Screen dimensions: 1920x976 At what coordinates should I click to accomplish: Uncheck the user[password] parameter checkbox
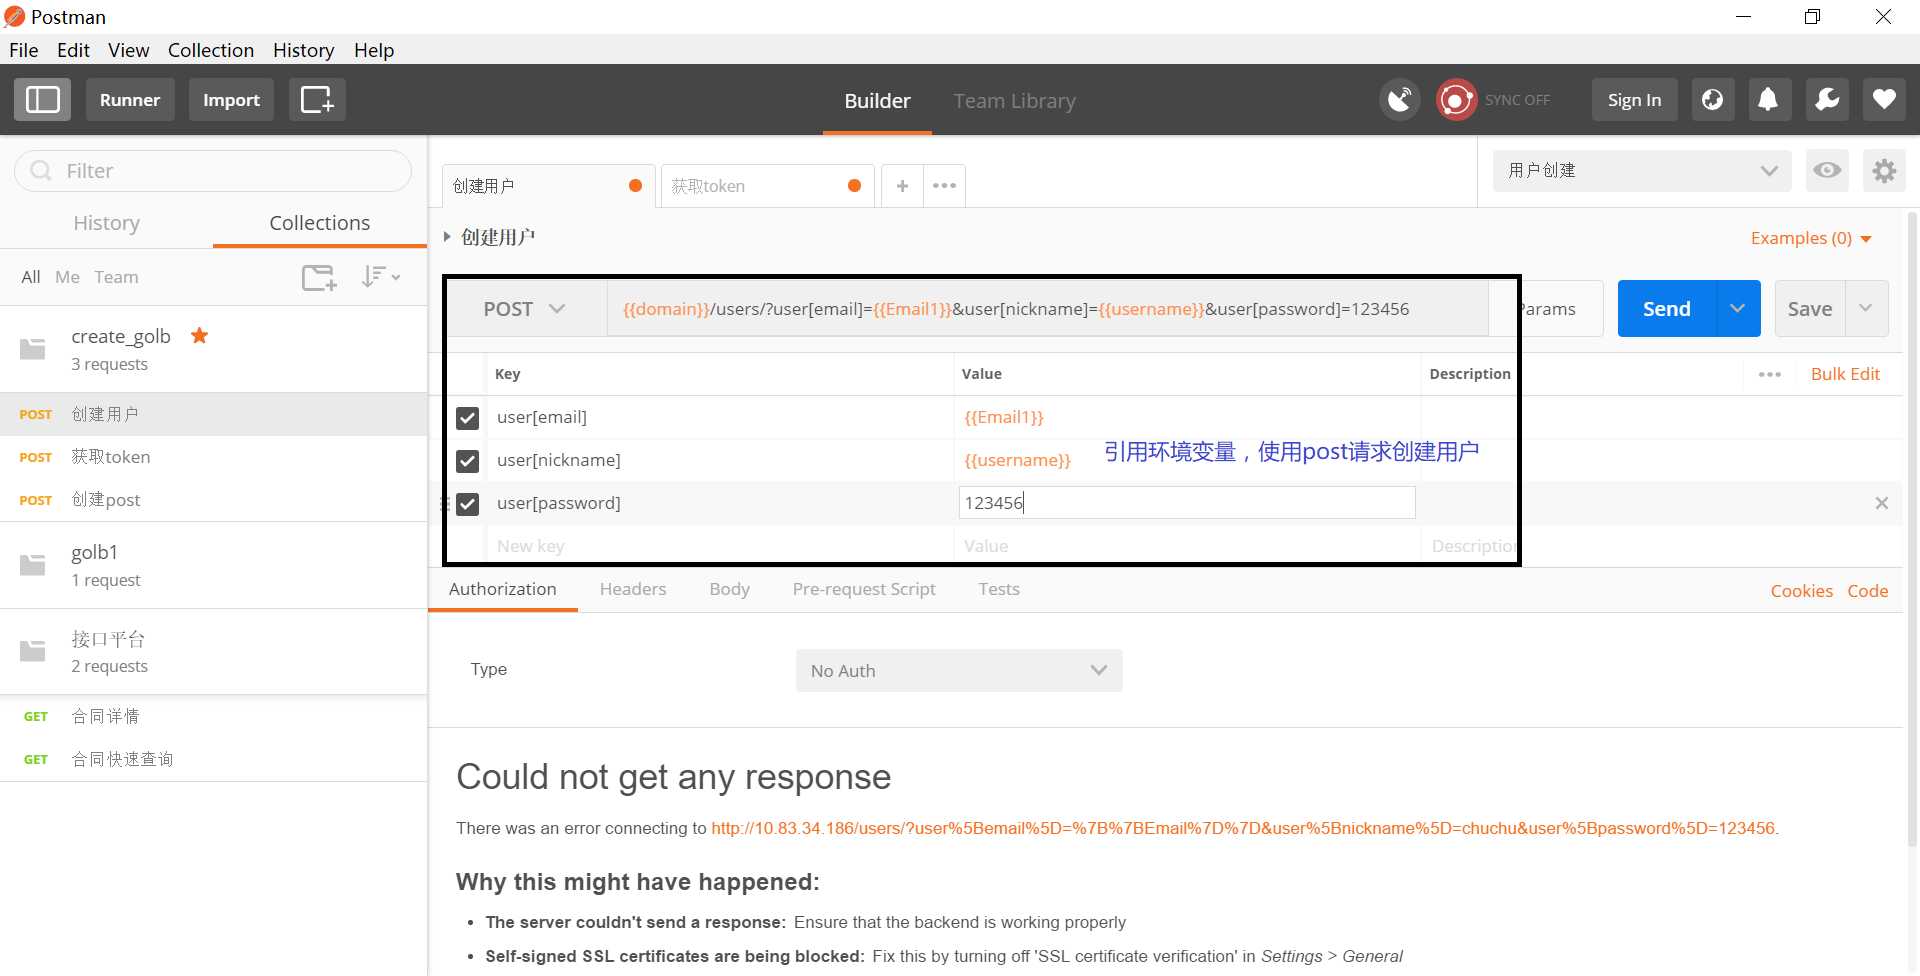tap(467, 504)
